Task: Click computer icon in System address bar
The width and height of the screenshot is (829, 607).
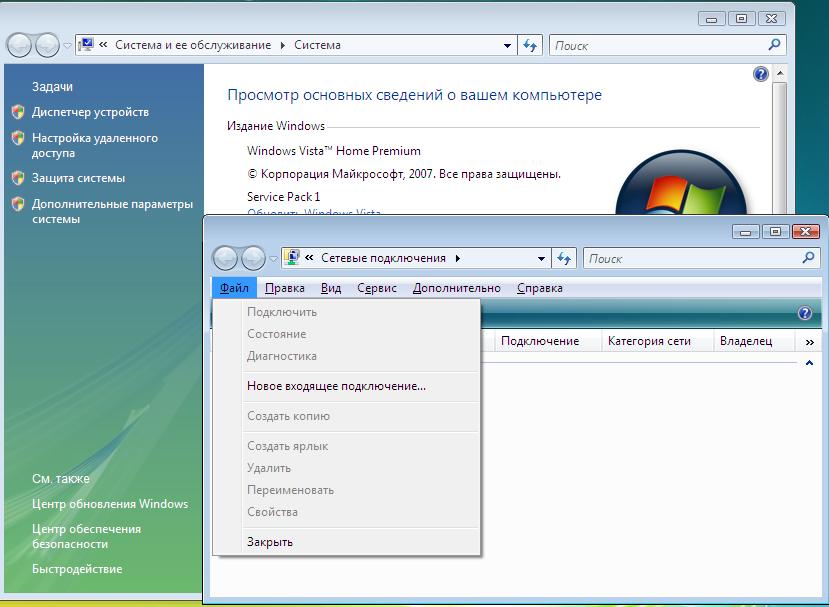Action: tap(86, 44)
